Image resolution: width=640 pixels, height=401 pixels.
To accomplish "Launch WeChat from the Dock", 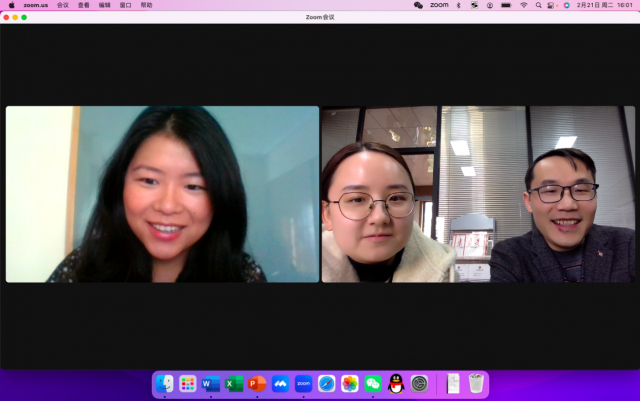I will click(373, 384).
